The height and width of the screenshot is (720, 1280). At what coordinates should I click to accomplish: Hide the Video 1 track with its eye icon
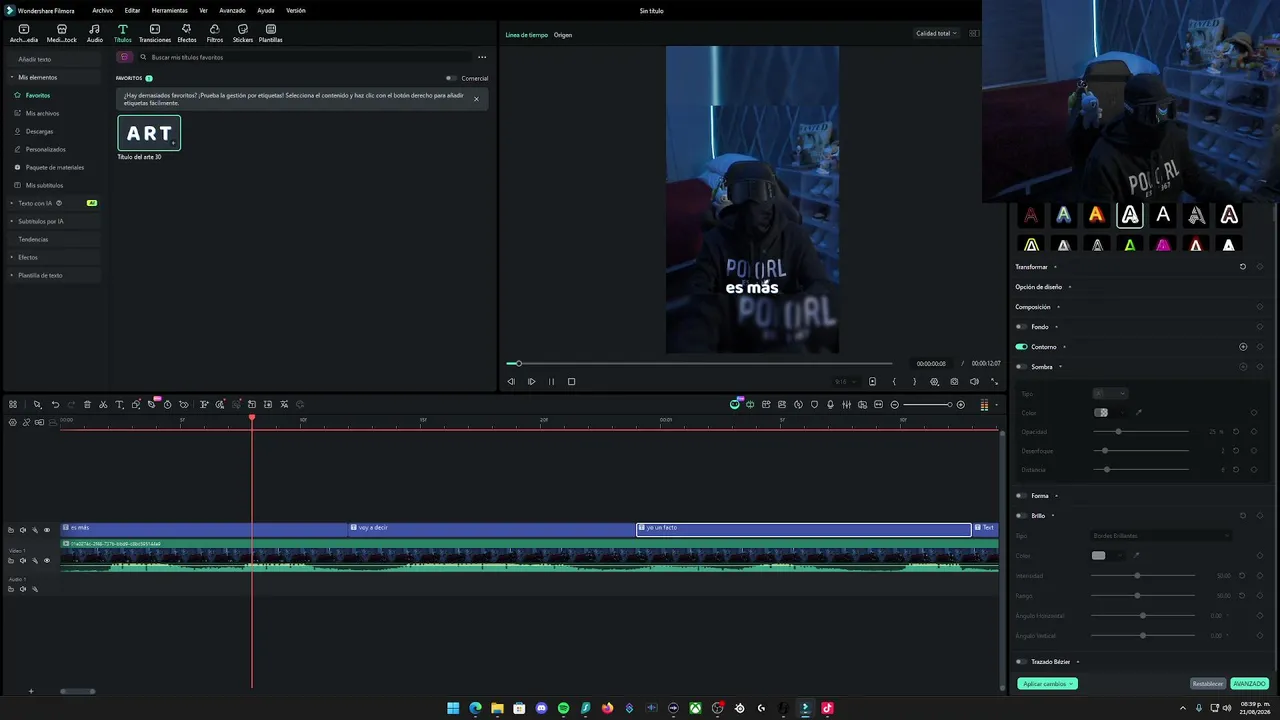pyautogui.click(x=46, y=560)
